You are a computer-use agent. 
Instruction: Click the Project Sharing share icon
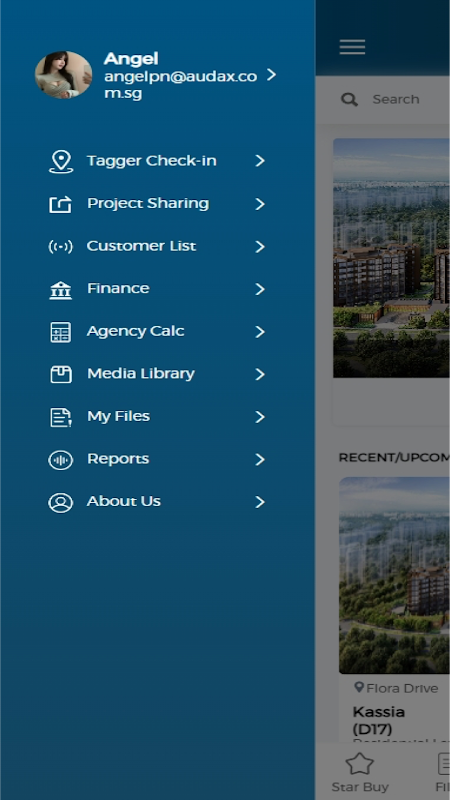pos(61,204)
